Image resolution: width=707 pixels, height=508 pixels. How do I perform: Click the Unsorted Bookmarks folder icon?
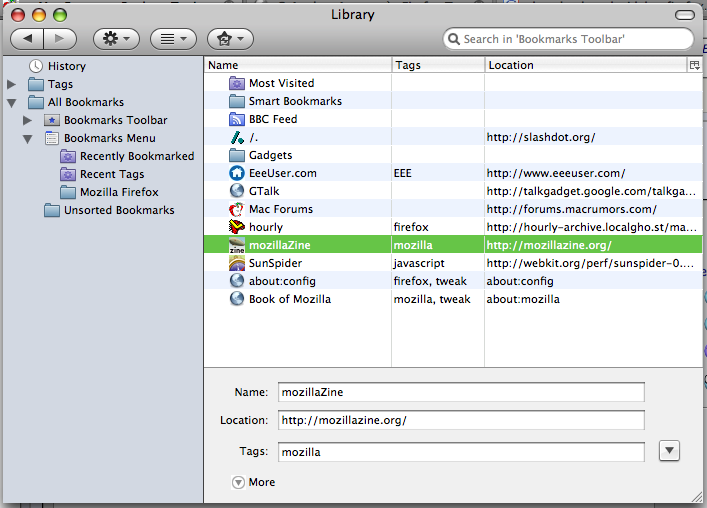click(x=52, y=211)
